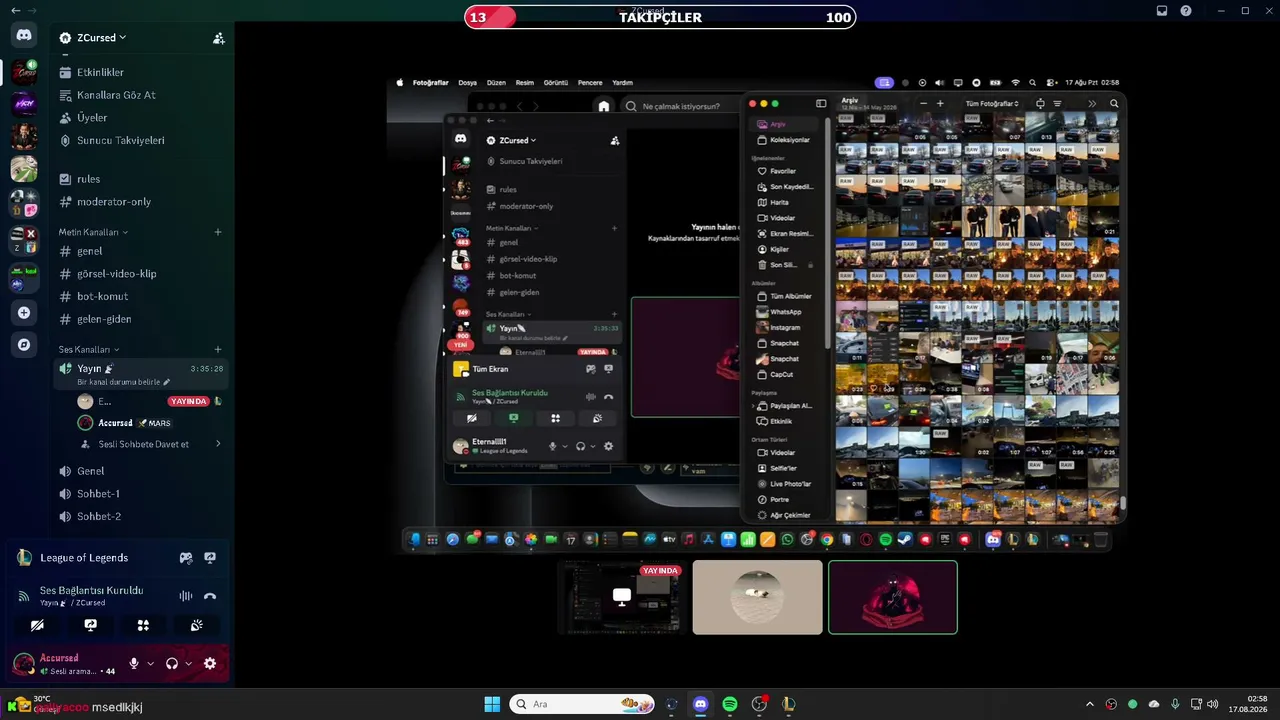The image size is (1280, 720).
Task: Open Discord inbox icon in title bar
Action: point(1162,11)
